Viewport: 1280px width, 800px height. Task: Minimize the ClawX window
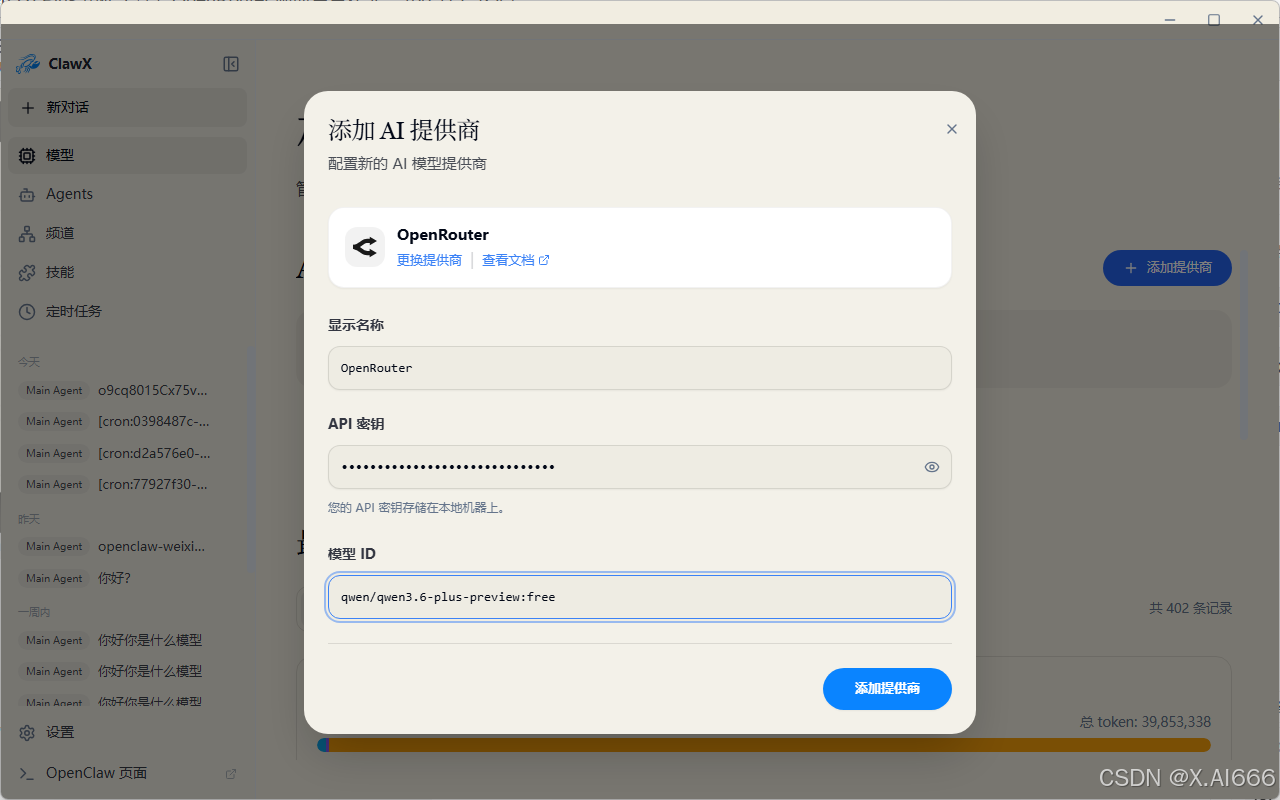click(x=1169, y=20)
